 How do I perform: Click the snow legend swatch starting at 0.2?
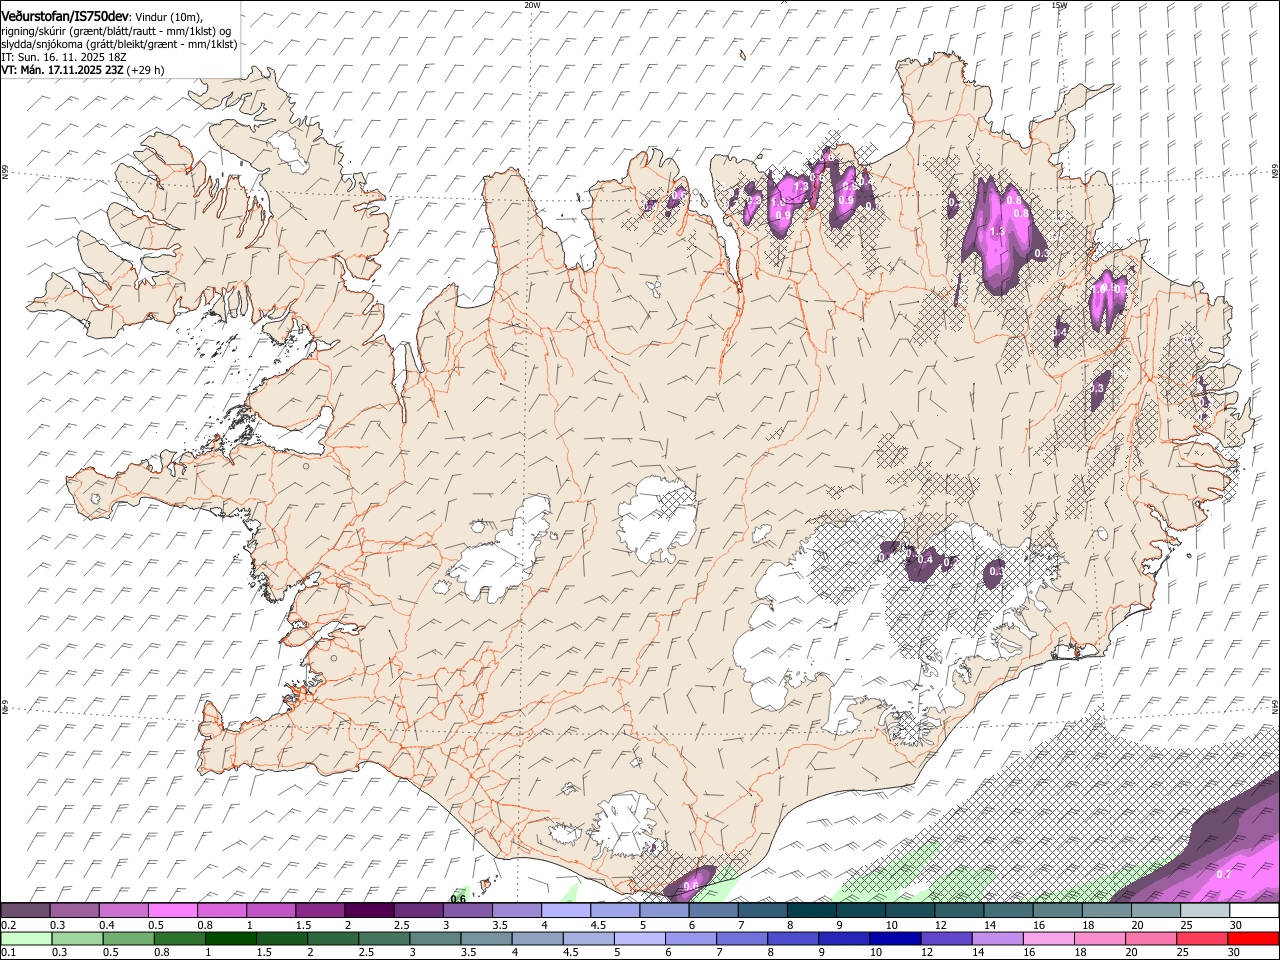click(26, 911)
